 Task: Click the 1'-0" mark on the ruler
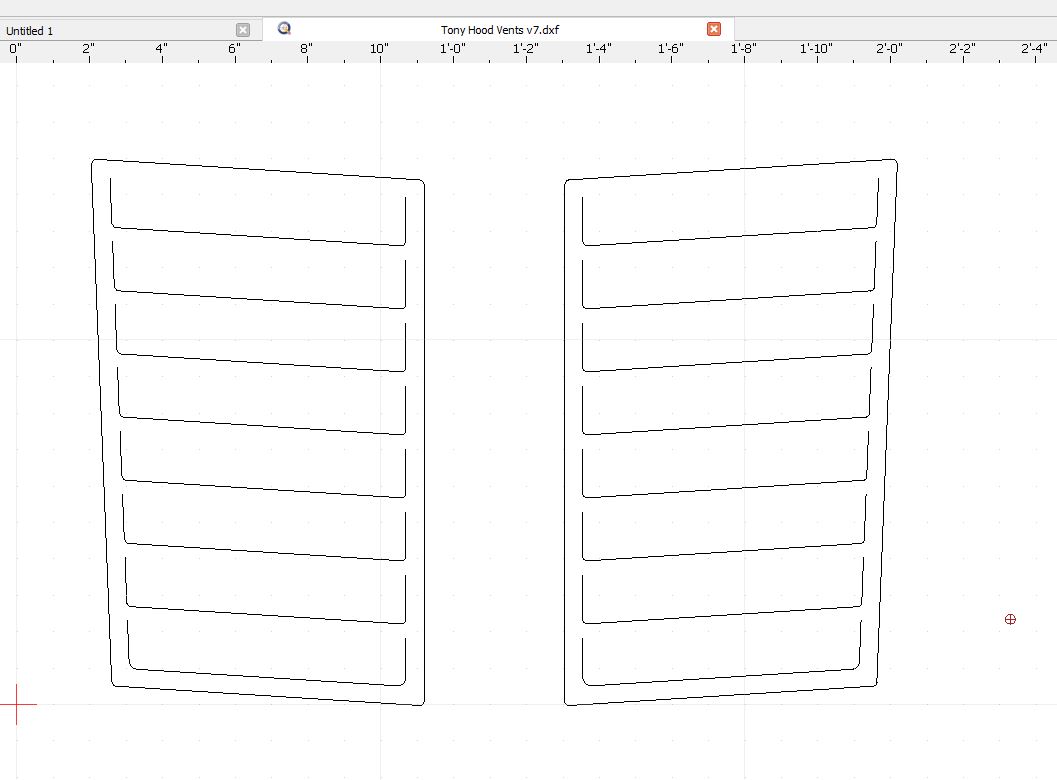pyautogui.click(x=452, y=50)
